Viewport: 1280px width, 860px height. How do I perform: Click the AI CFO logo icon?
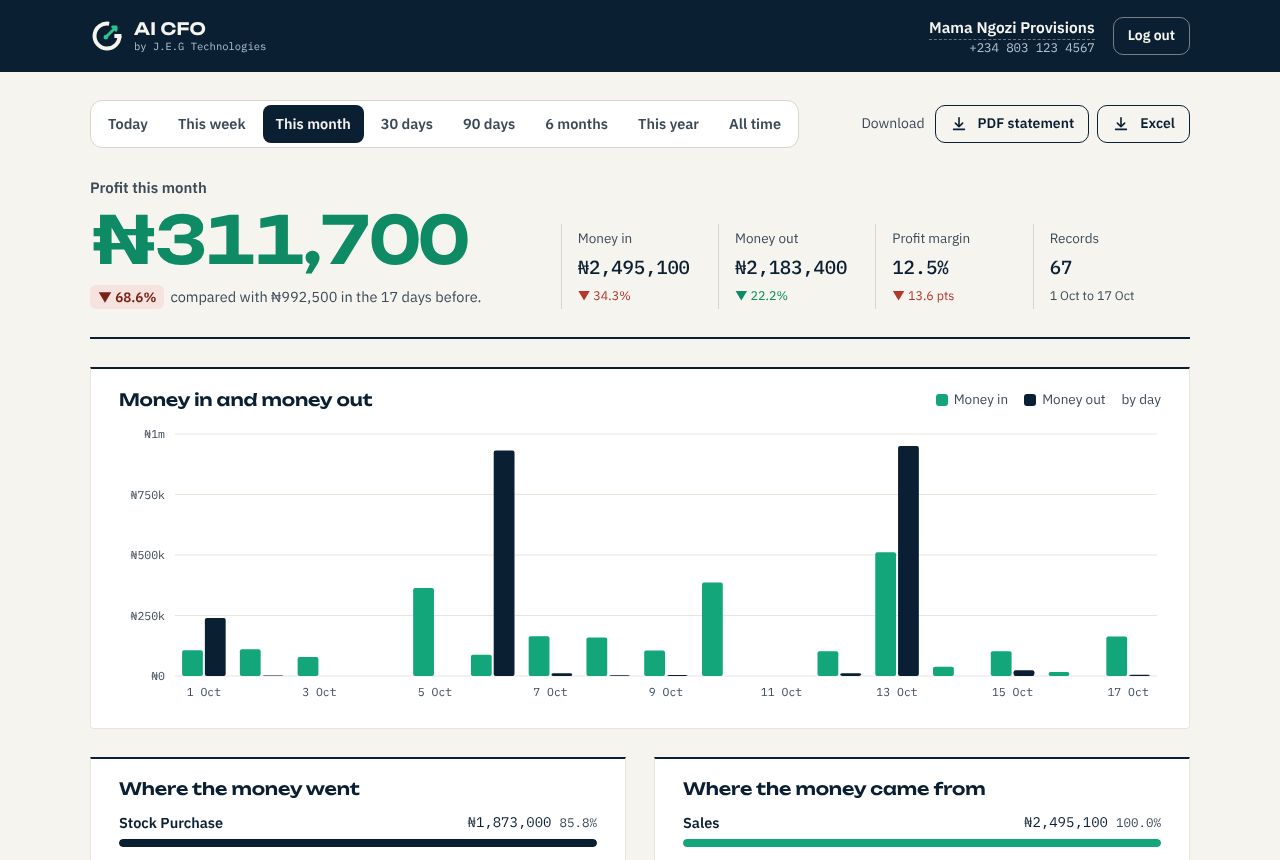point(107,36)
